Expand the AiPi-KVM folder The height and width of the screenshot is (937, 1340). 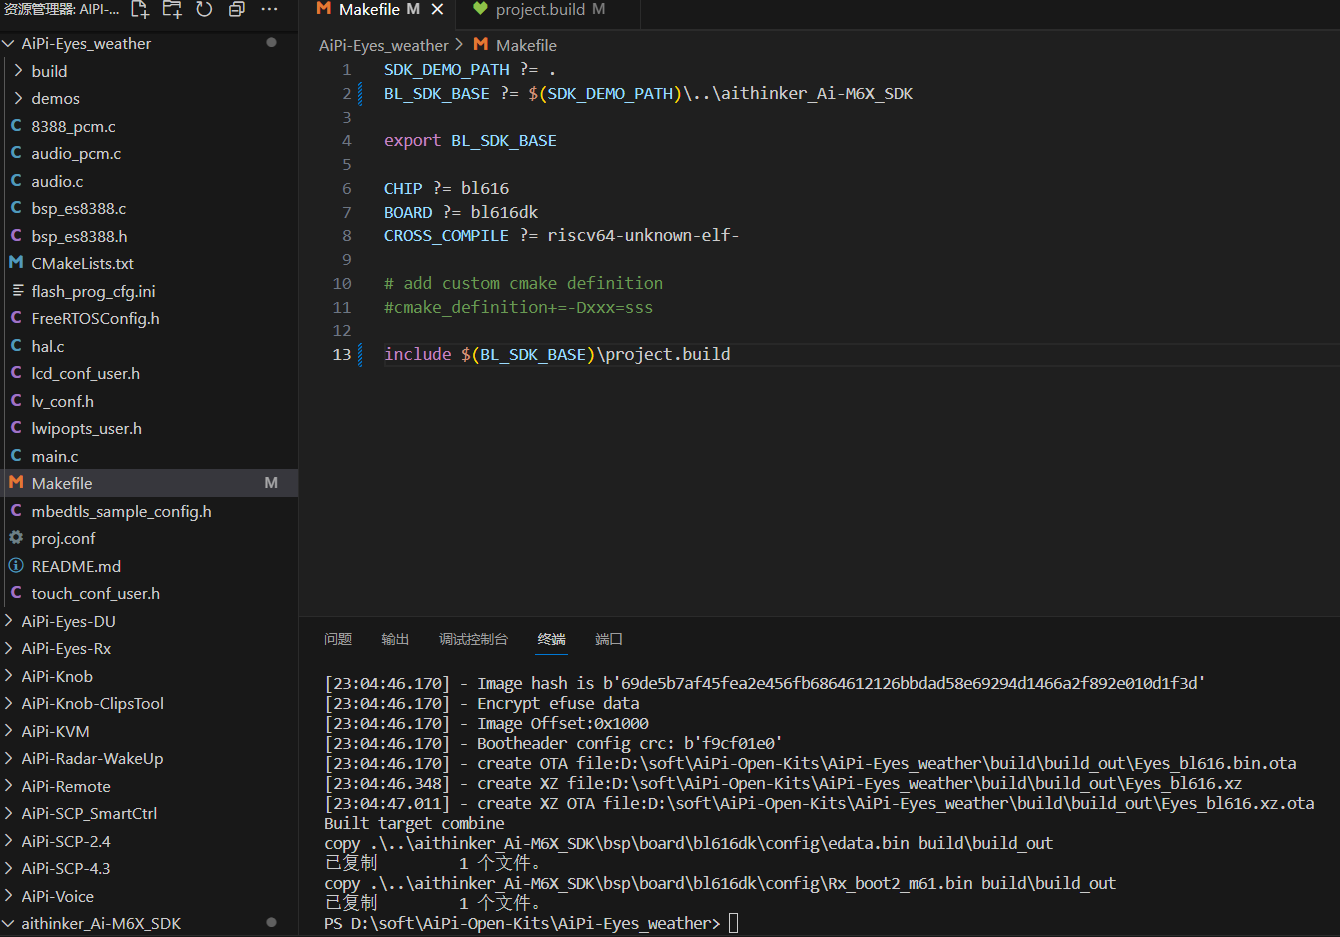click(149, 731)
